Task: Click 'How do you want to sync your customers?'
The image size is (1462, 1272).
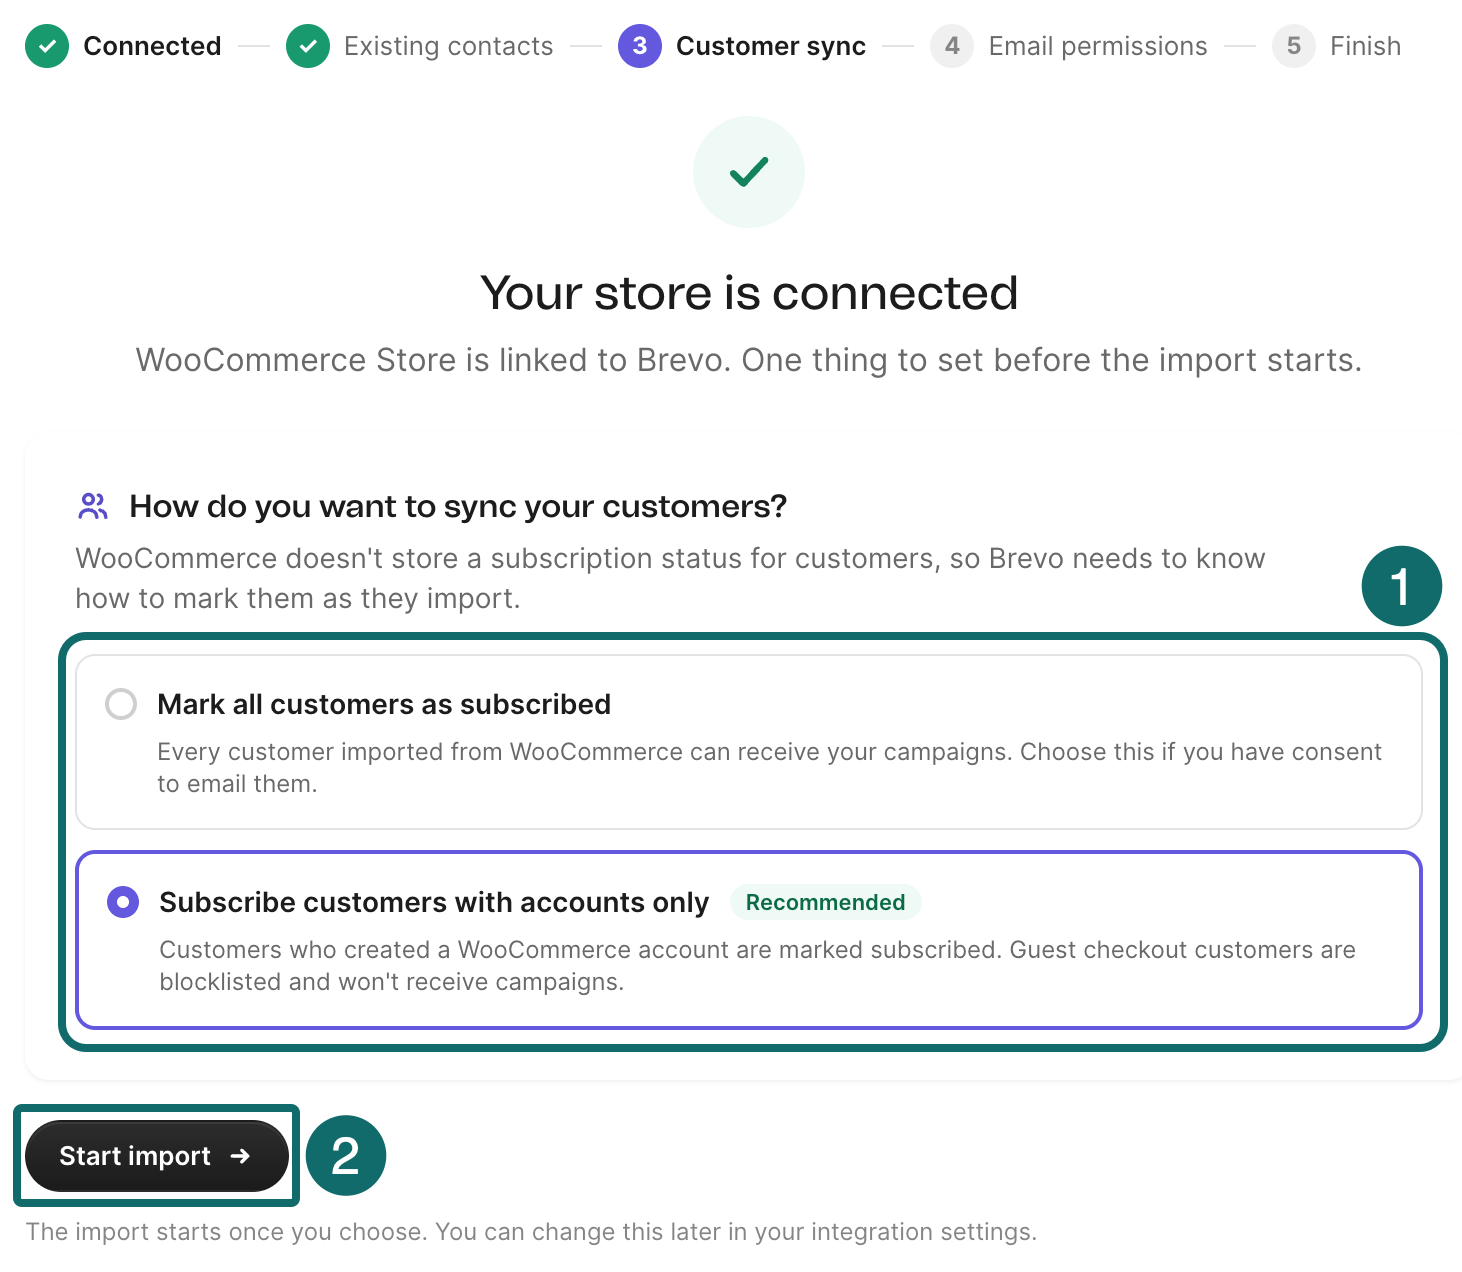Action: 458,507
